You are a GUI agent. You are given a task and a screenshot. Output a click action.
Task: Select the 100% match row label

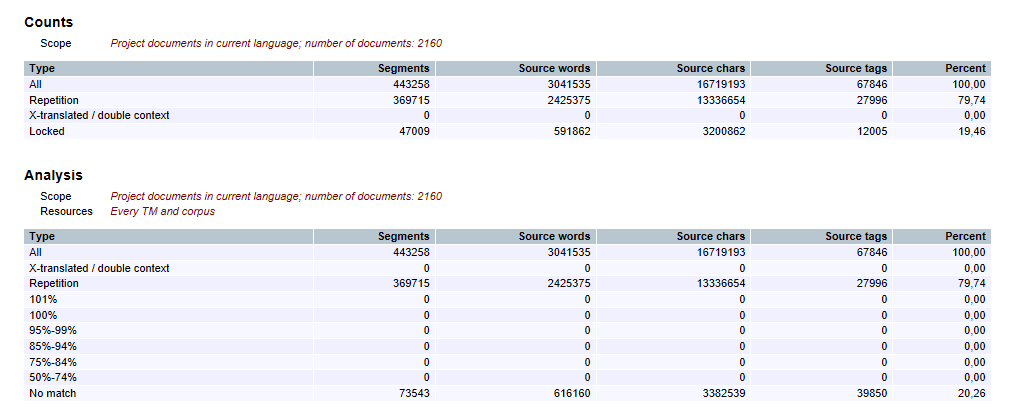click(43, 315)
